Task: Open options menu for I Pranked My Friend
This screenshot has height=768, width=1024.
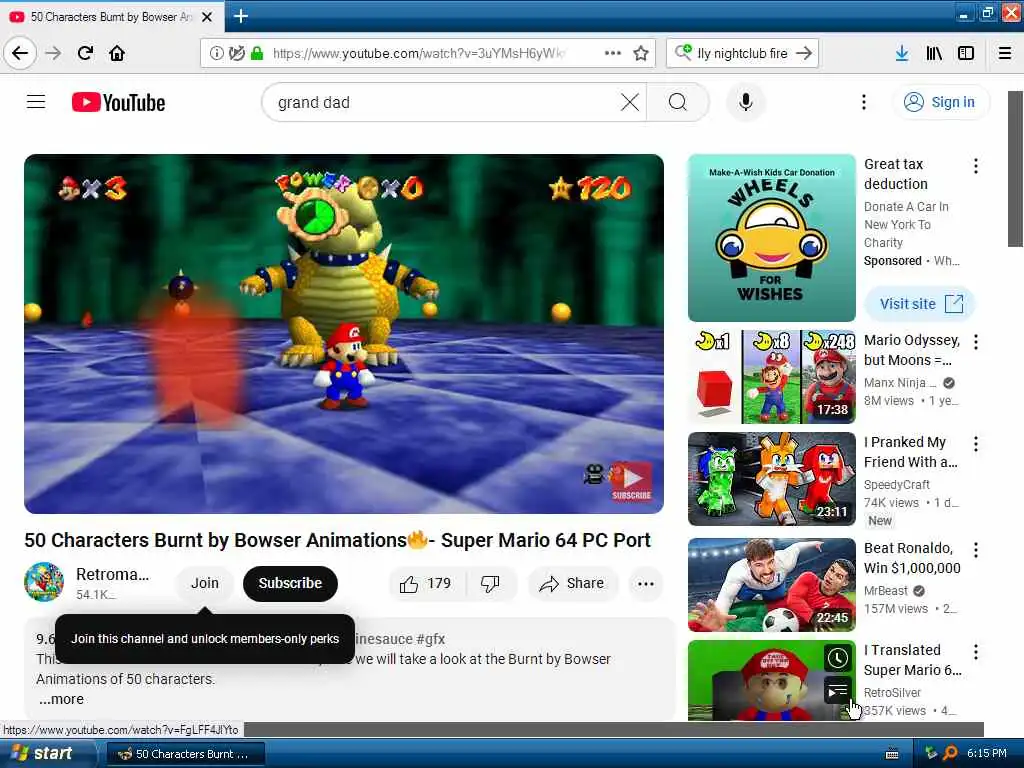Action: [976, 444]
